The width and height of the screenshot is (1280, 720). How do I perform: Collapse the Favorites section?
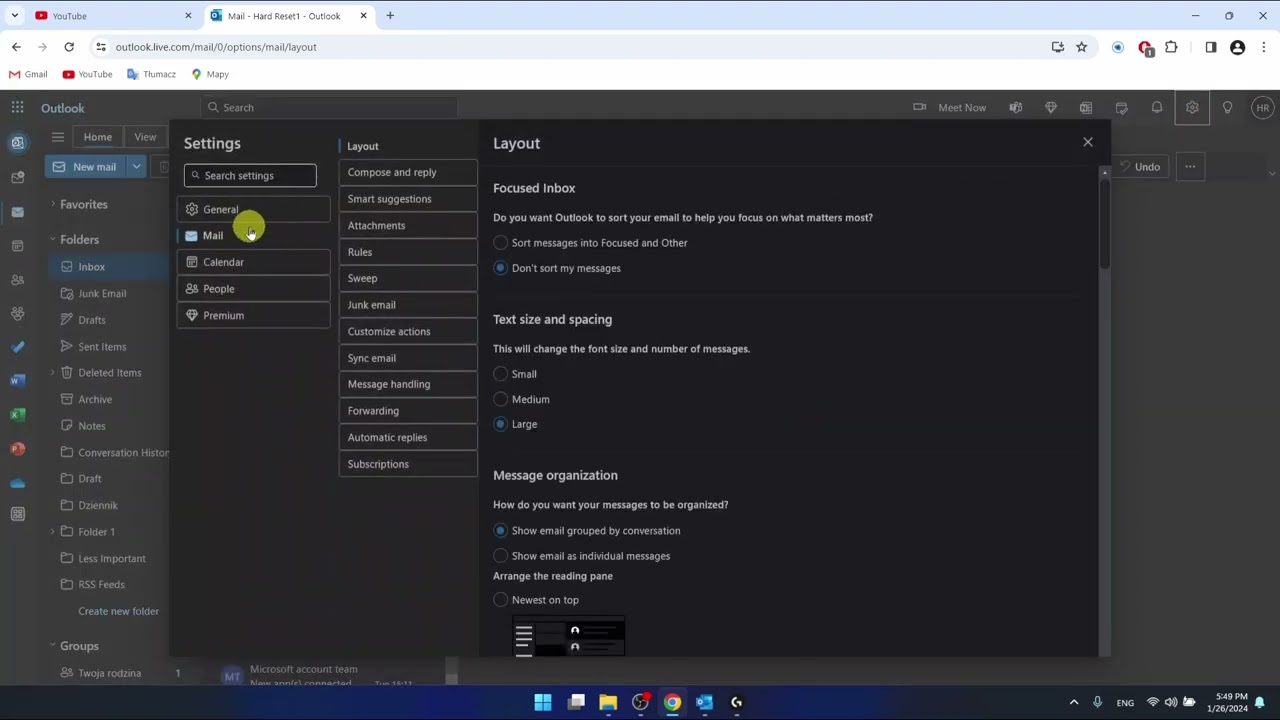click(53, 204)
